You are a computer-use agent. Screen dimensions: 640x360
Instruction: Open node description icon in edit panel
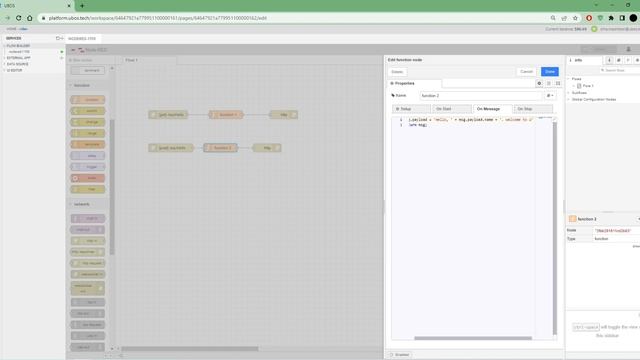tap(549, 83)
